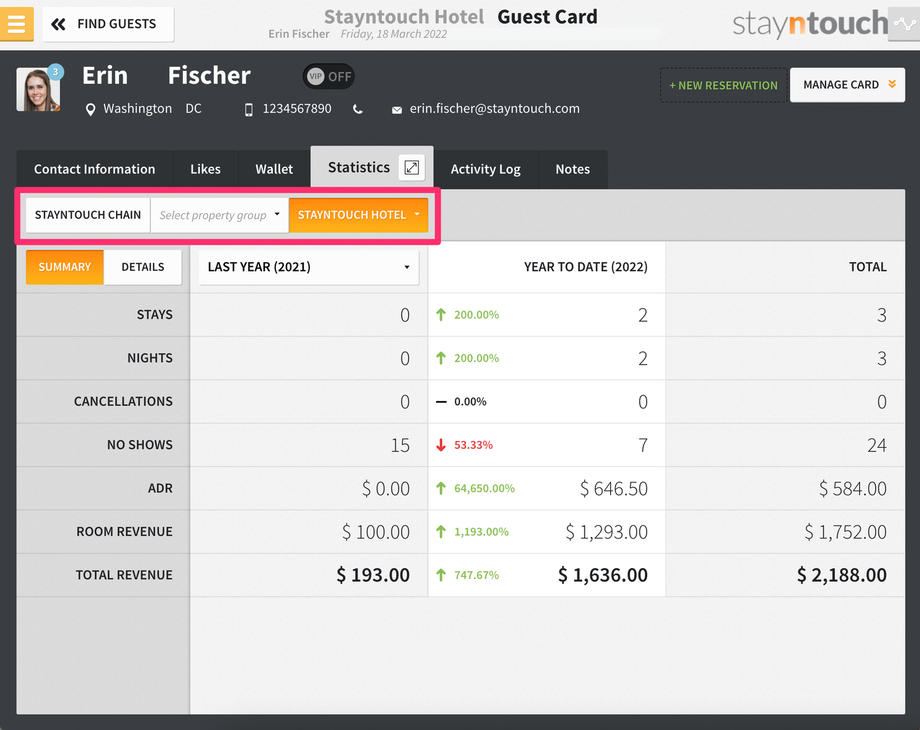Image resolution: width=920 pixels, height=730 pixels.
Task: Click the analytics wave icon beside the logo
Action: [904, 24]
